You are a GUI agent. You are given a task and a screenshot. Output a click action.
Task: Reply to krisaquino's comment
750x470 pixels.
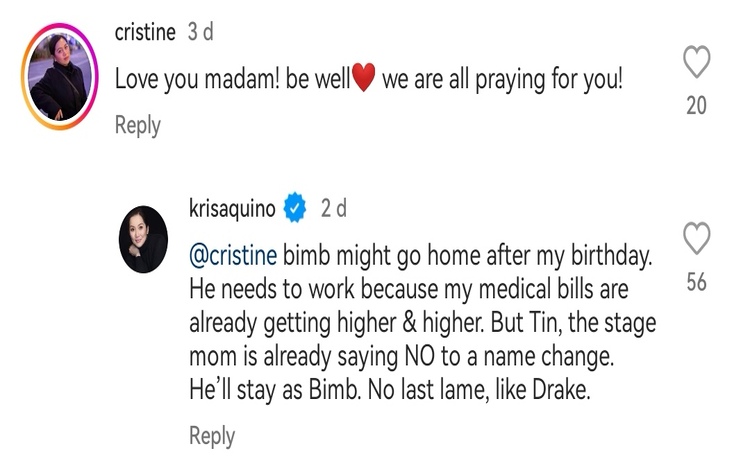pyautogui.click(x=212, y=436)
